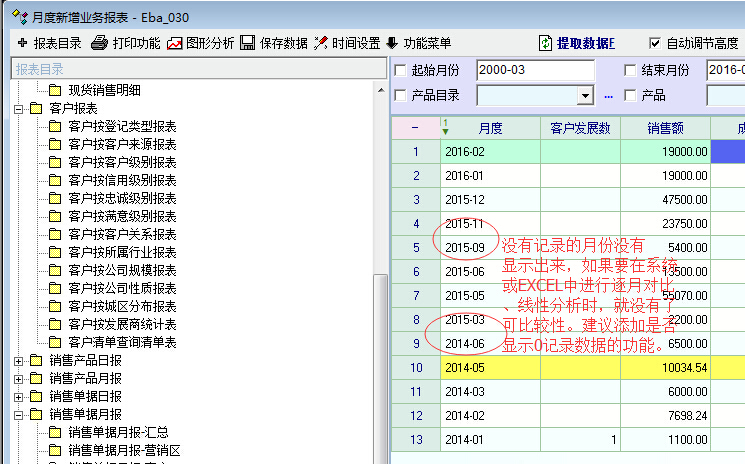This screenshot has width=745, height=464.
Task: Click the 打印功能 printer icon
Action: [x=99, y=43]
